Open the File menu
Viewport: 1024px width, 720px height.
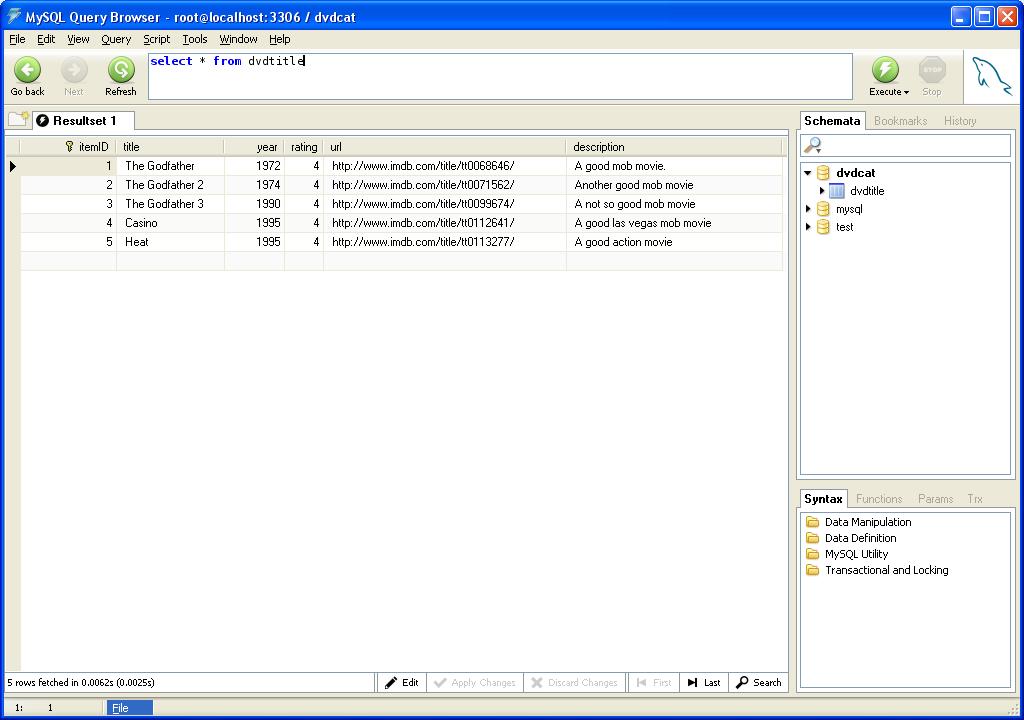click(17, 39)
